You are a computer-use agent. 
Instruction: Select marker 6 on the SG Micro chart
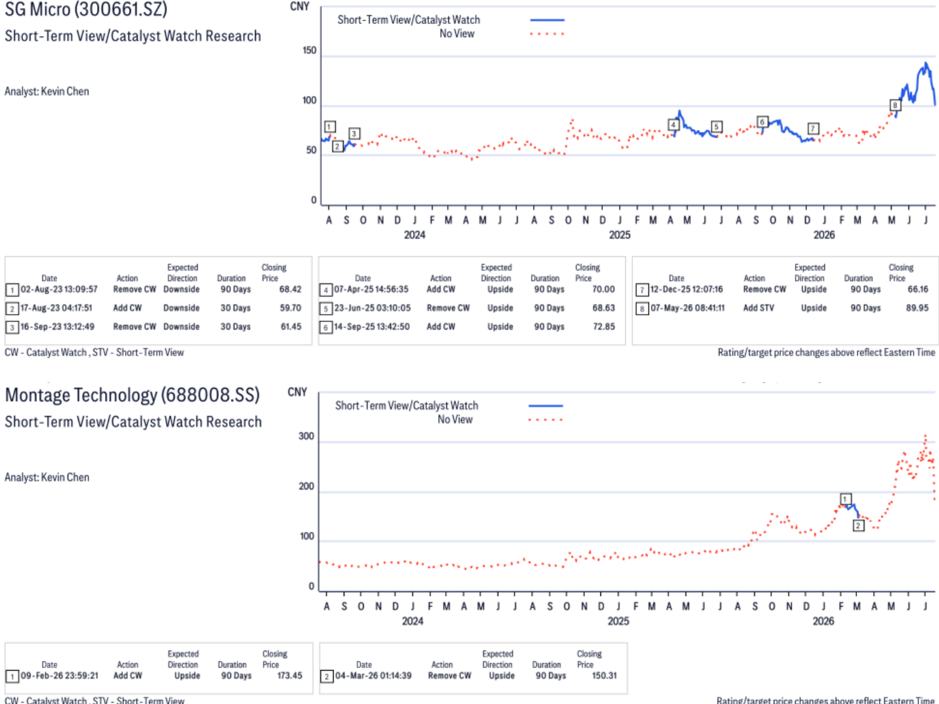click(x=762, y=122)
